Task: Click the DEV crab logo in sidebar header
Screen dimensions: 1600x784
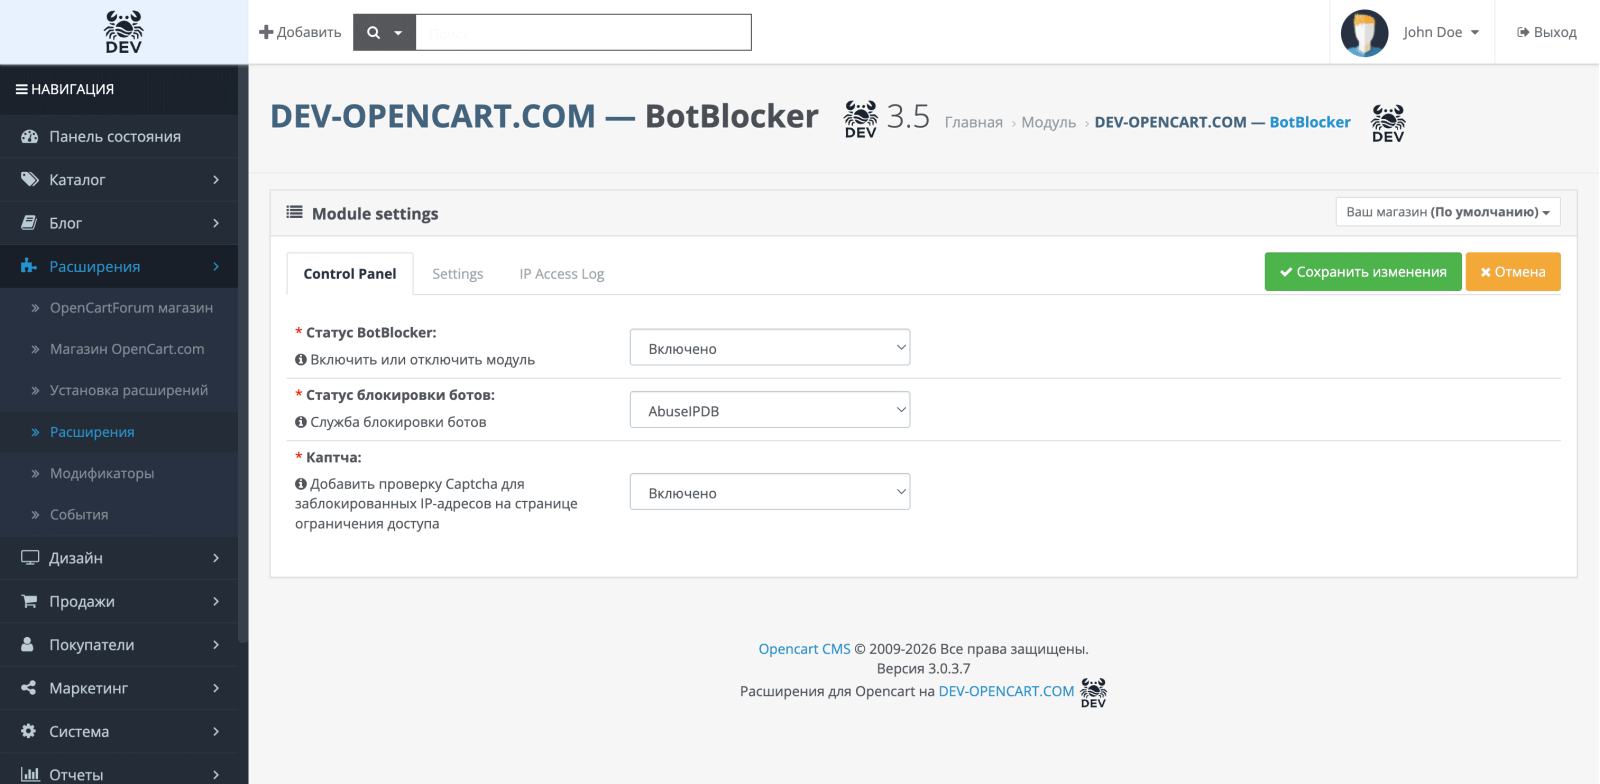Action: [x=124, y=32]
